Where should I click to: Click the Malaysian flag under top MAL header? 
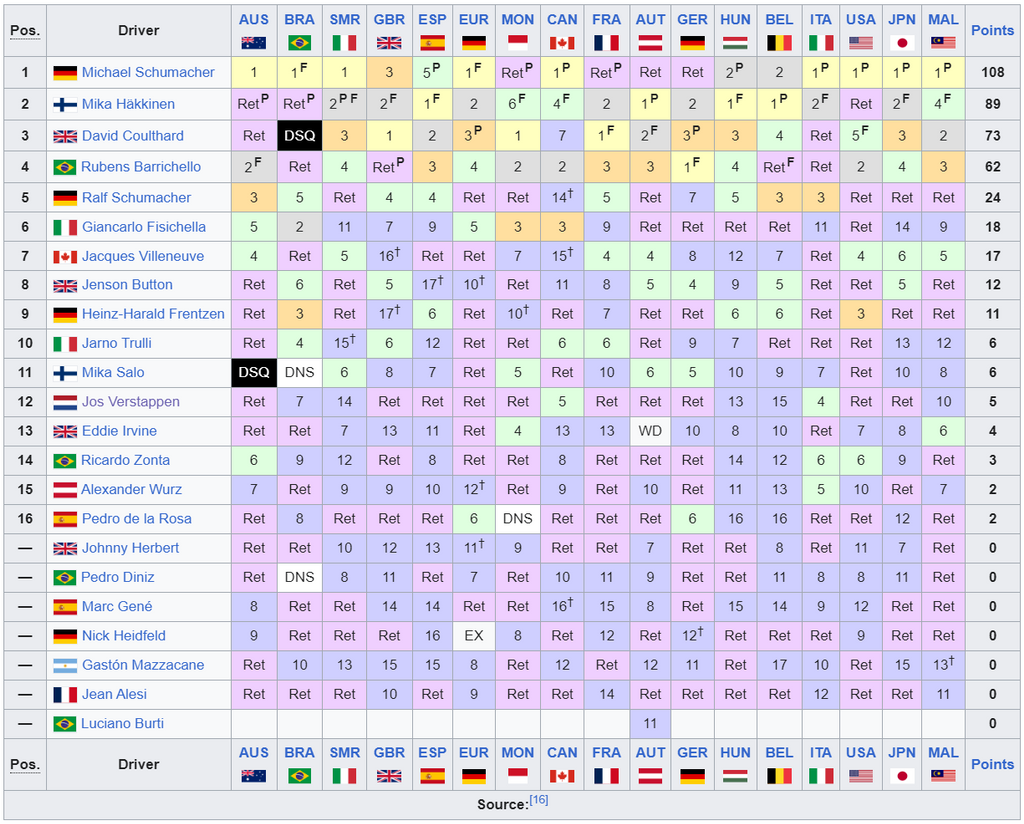point(943,43)
